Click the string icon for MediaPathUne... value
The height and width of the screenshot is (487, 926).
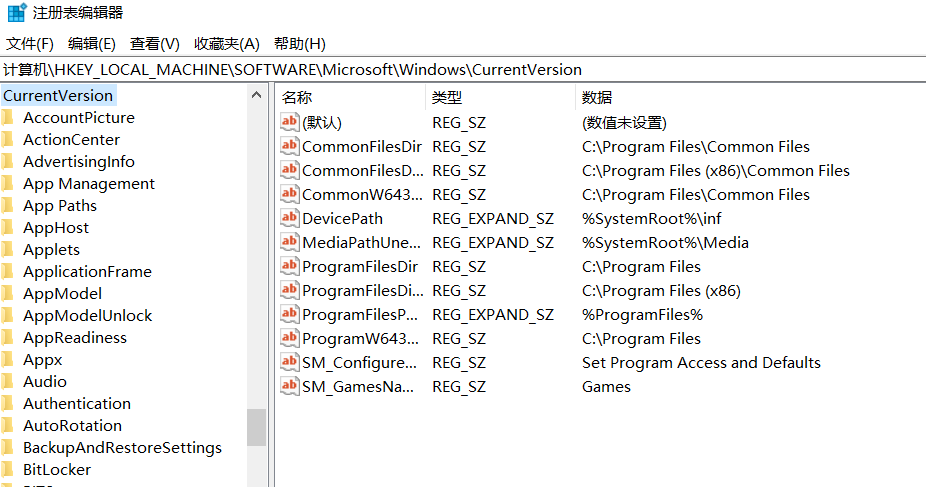coord(289,242)
